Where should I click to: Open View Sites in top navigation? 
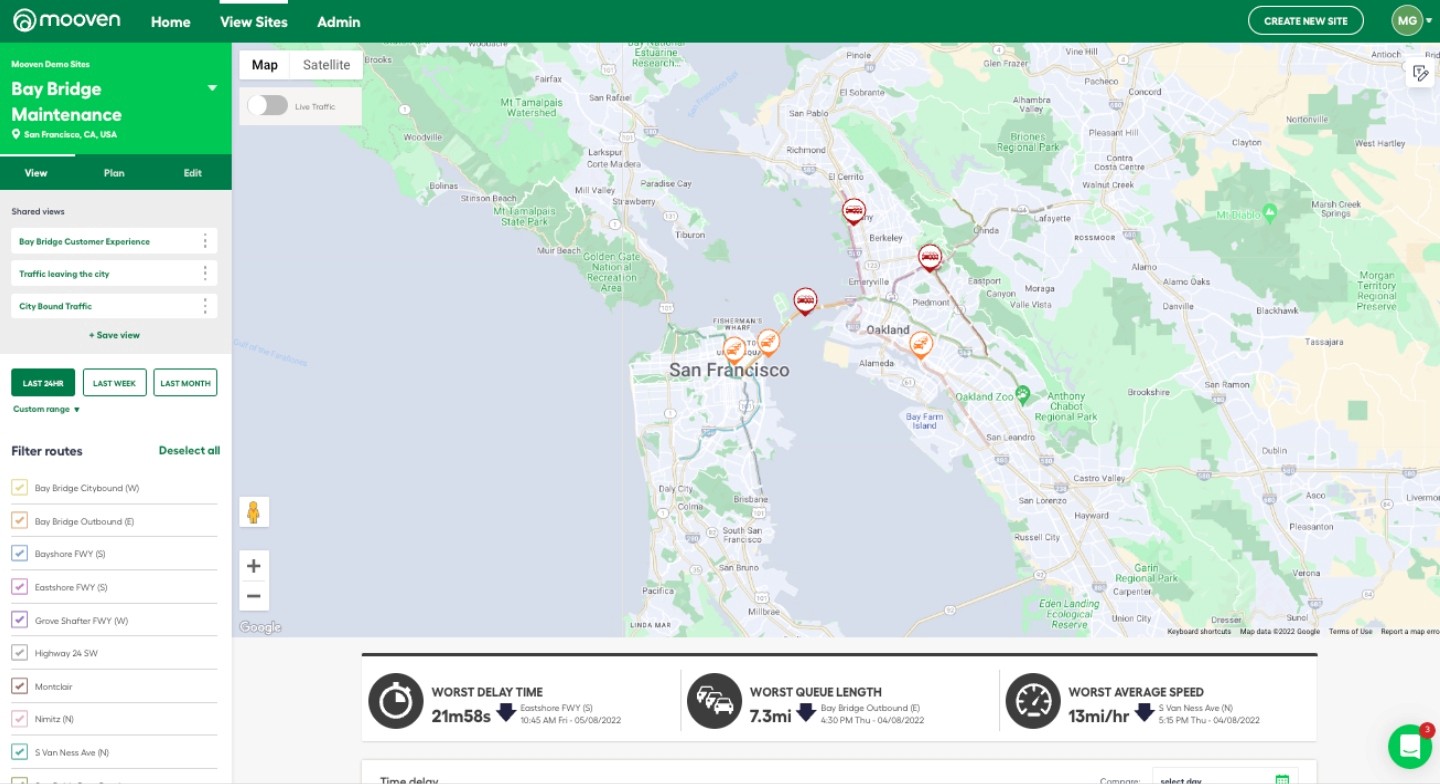pyautogui.click(x=254, y=22)
